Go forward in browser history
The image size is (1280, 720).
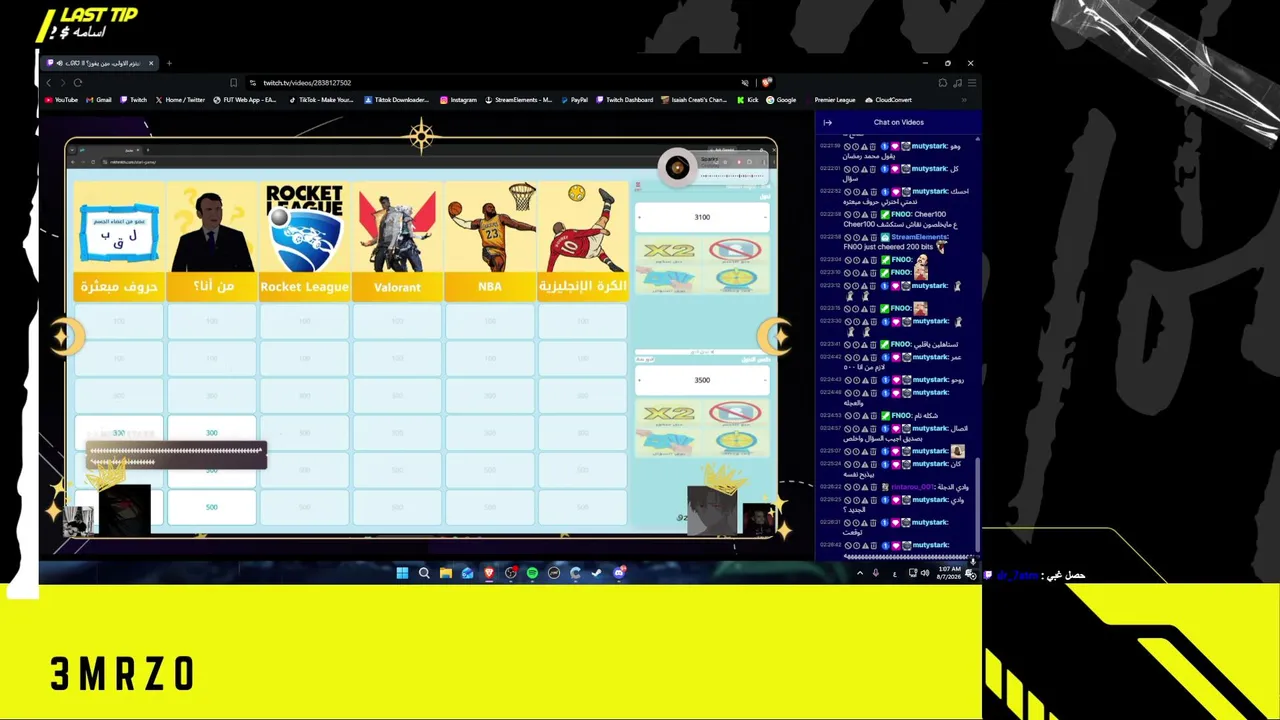[62, 83]
